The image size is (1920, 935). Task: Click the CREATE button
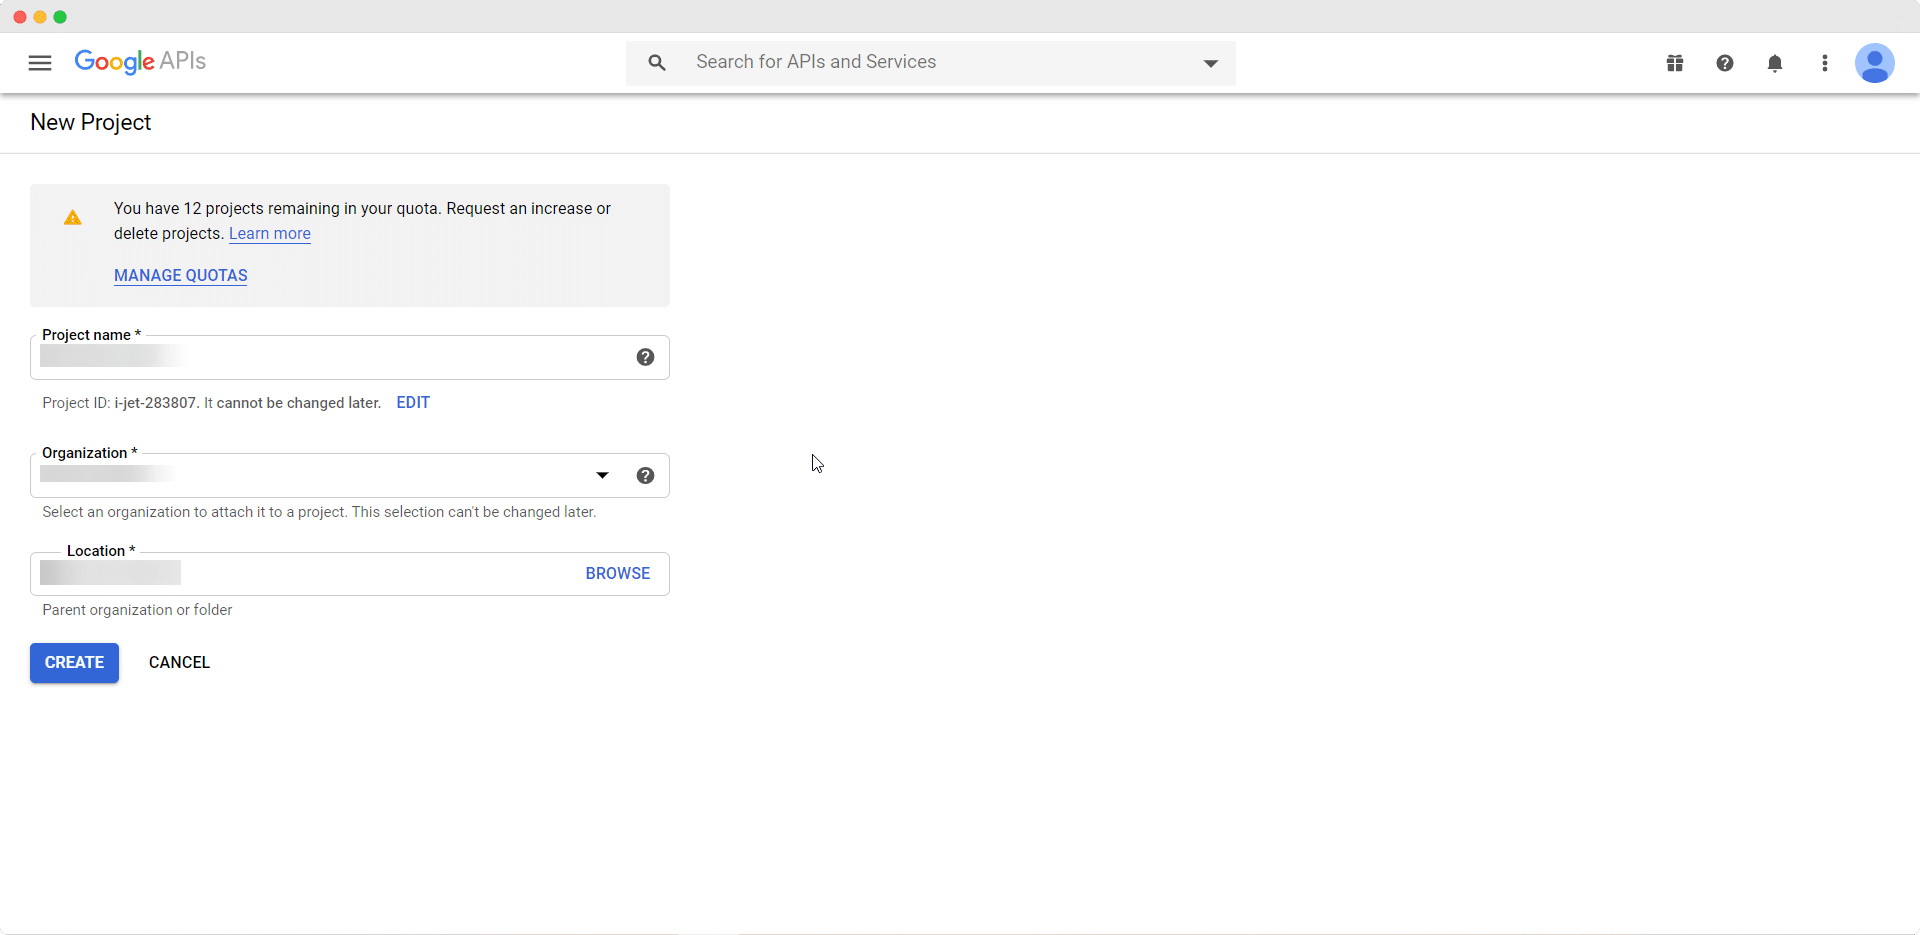(x=74, y=663)
